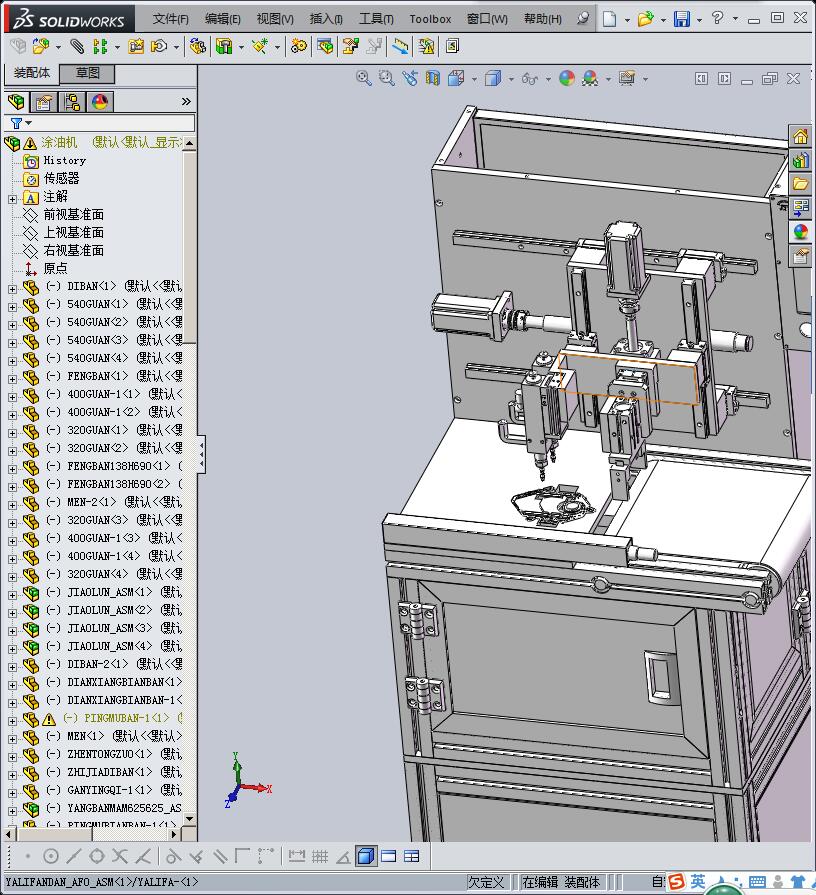Viewport: 816px width, 895px height.
Task: Click the Insert Components toolbar icon
Action: click(x=41, y=46)
